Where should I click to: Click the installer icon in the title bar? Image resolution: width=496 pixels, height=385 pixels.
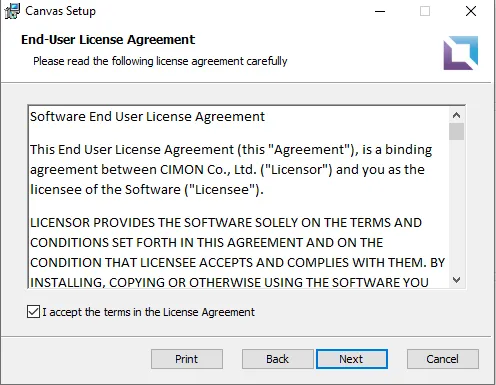point(12,11)
